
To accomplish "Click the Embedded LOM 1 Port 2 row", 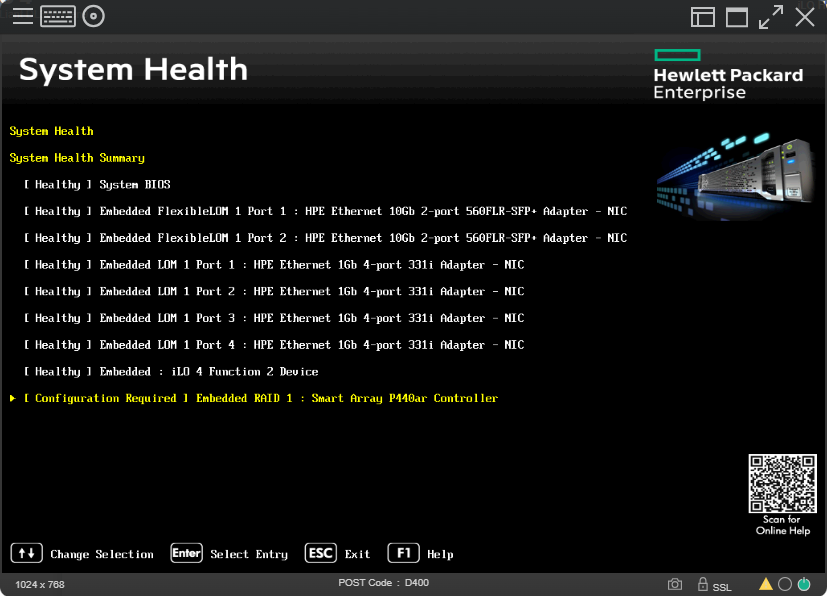I will tap(274, 292).
